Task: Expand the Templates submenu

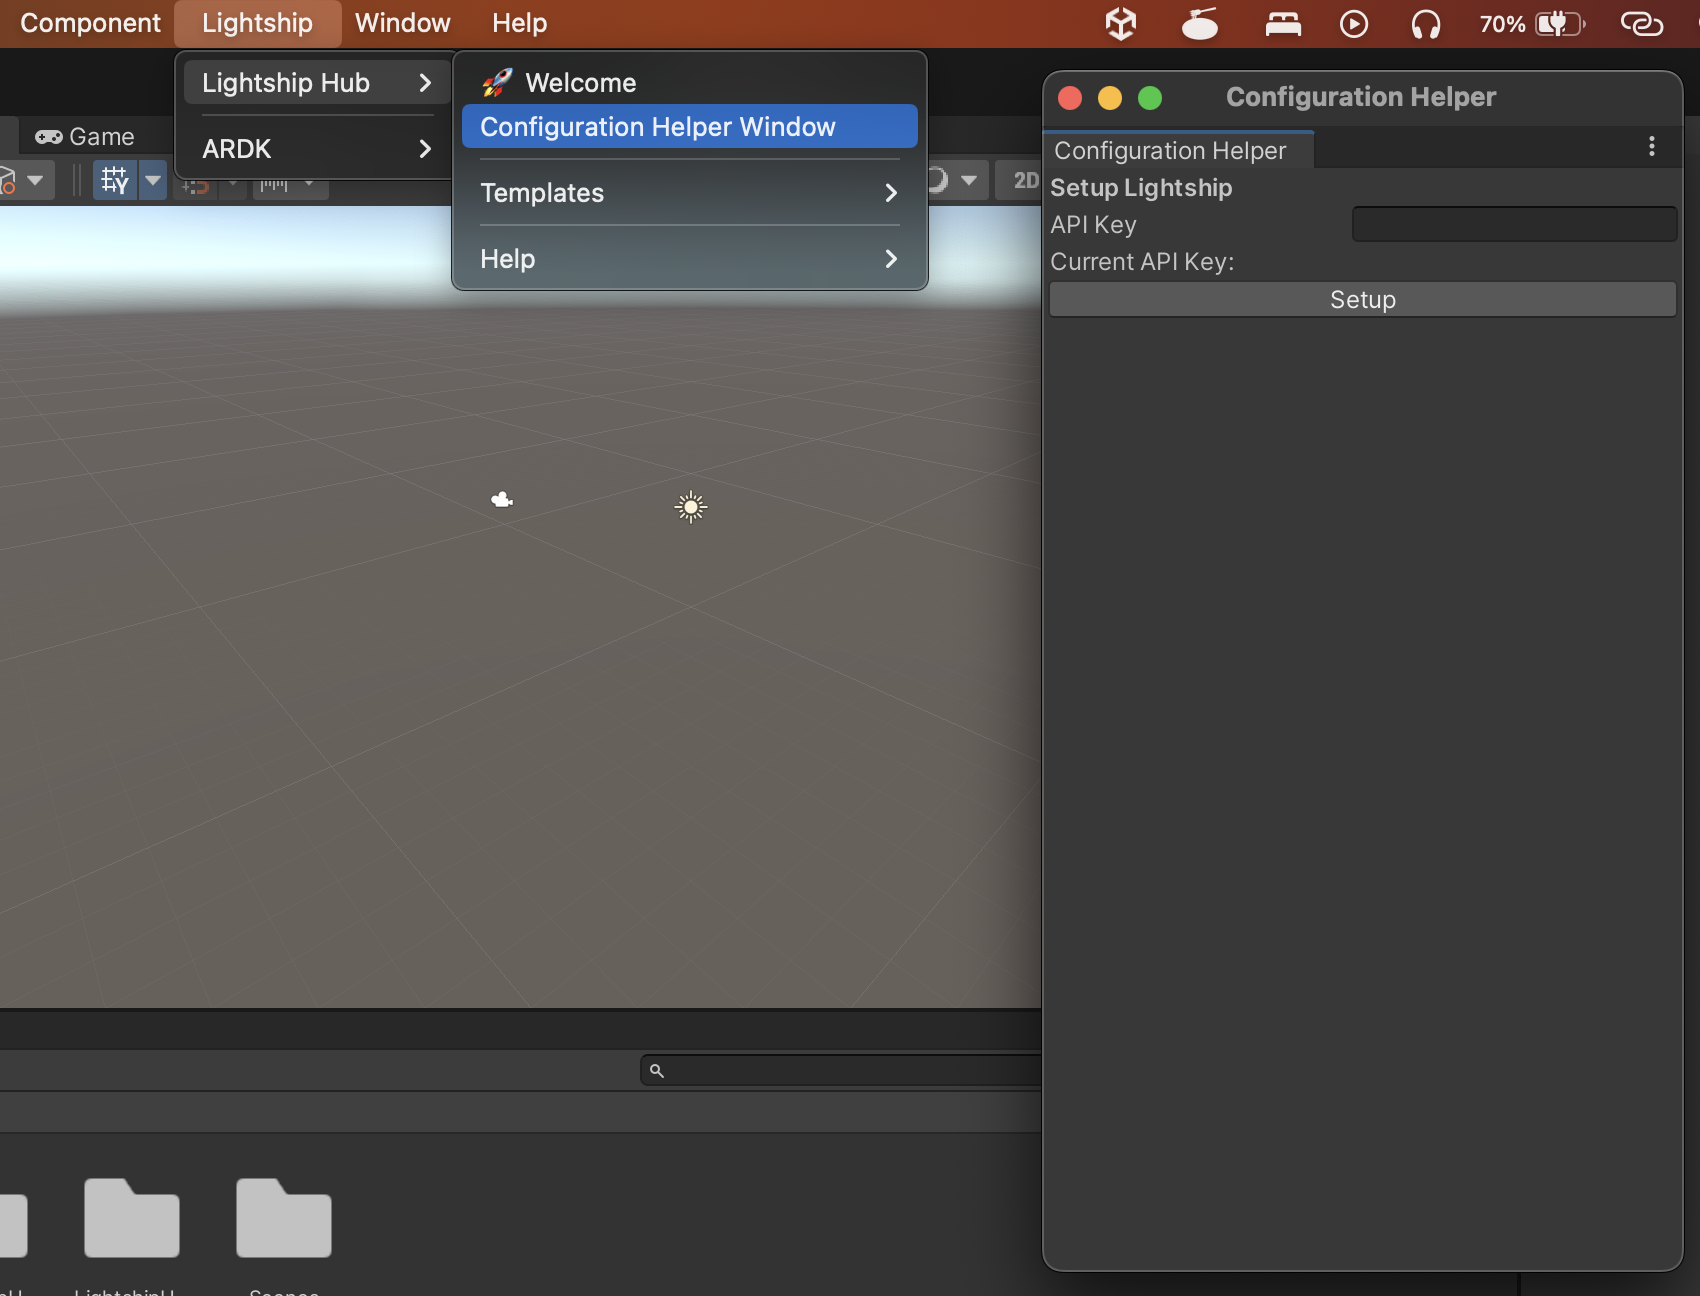Action: tap(688, 193)
